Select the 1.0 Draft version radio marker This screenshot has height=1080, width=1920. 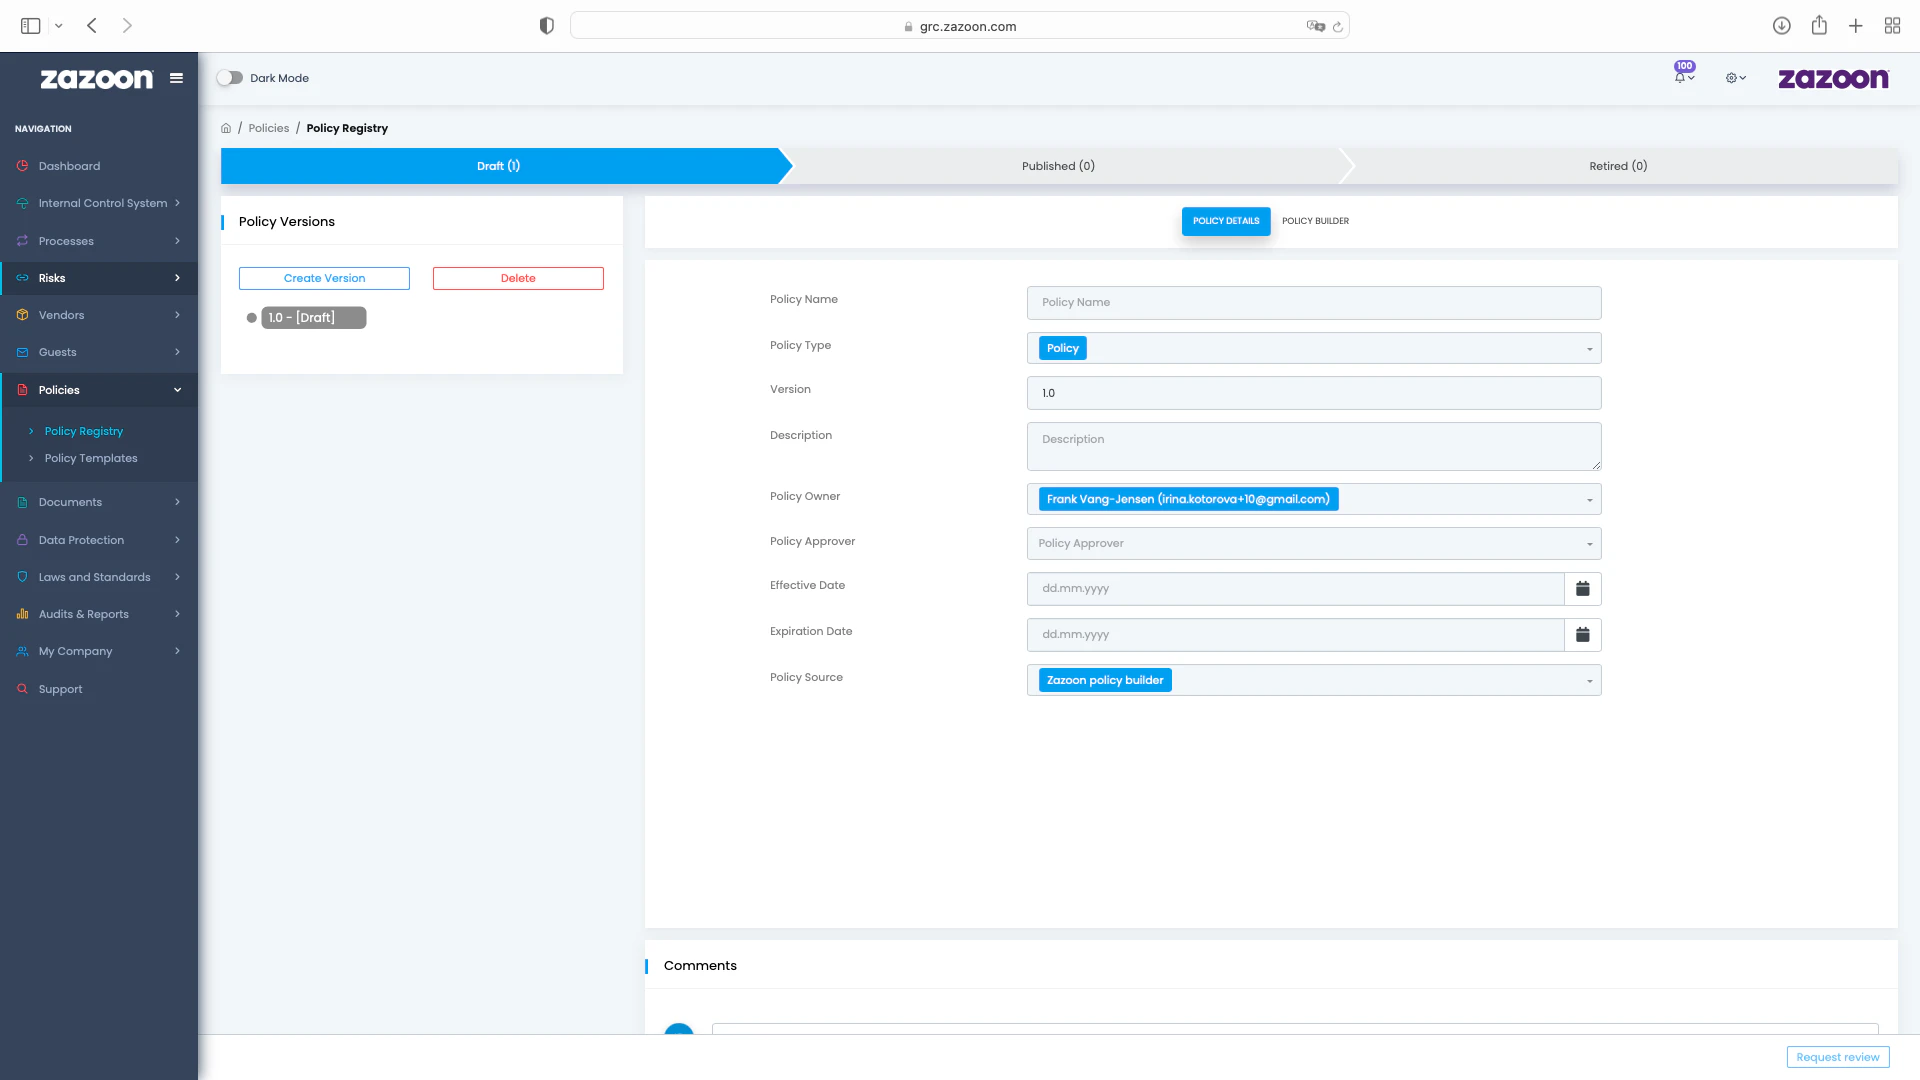tap(250, 318)
